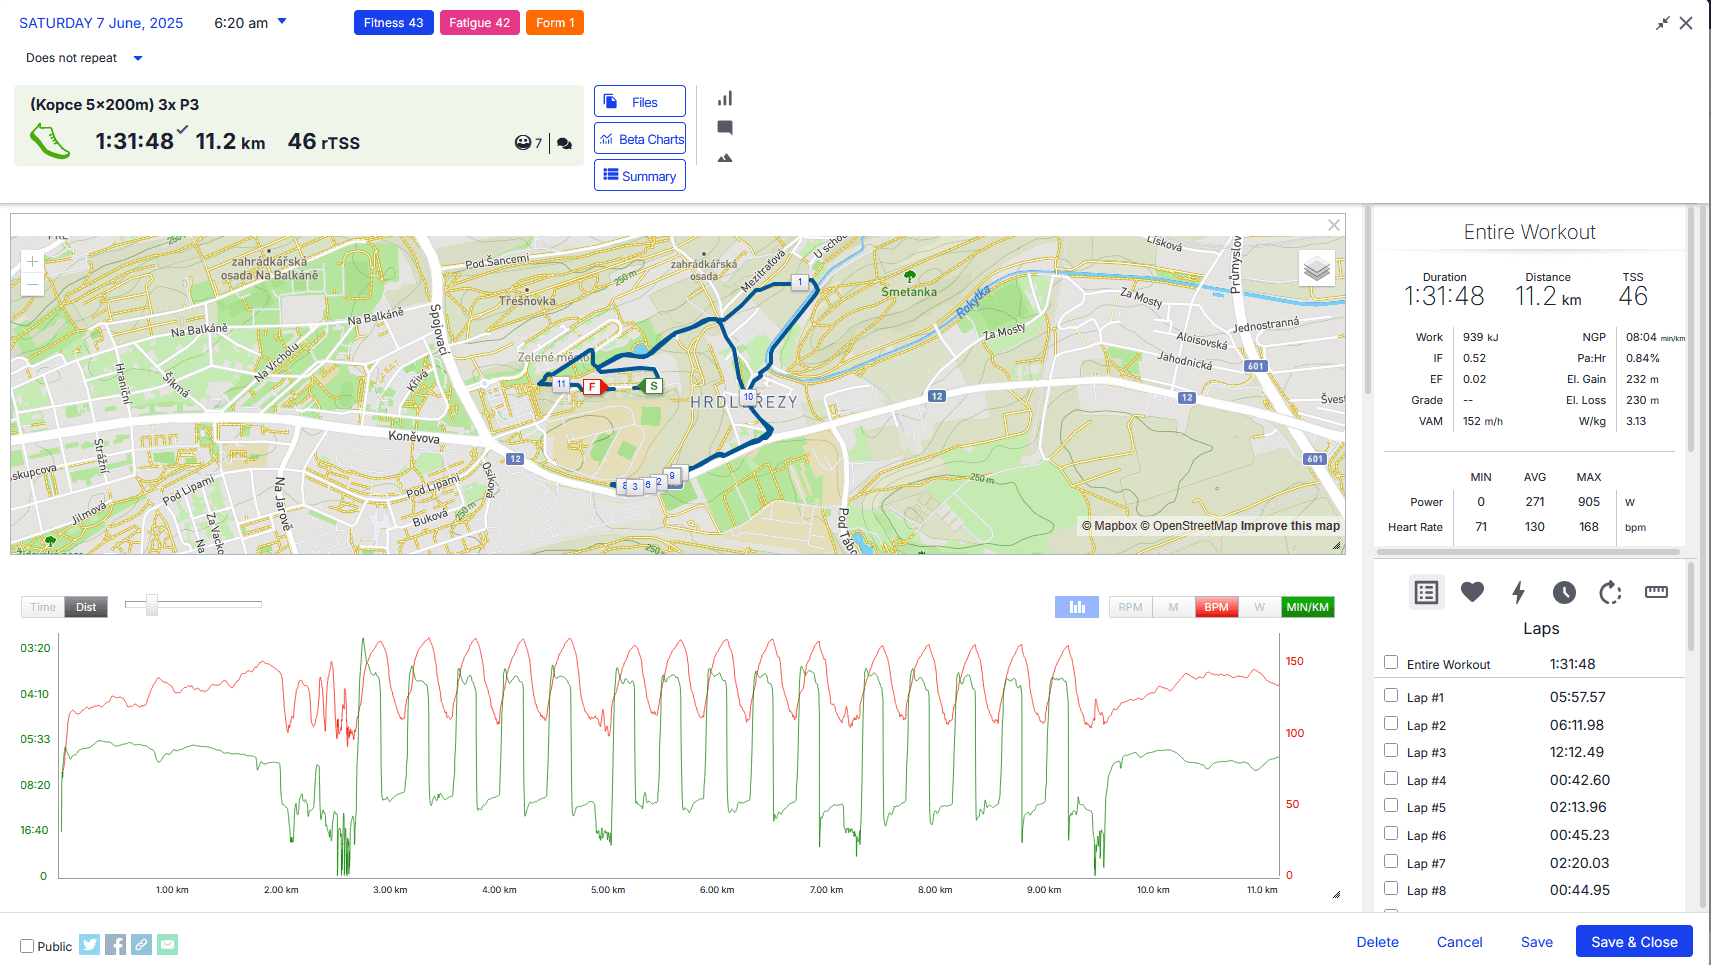Check the Lap #7 checkbox
This screenshot has height=965, width=1711.
(1391, 861)
